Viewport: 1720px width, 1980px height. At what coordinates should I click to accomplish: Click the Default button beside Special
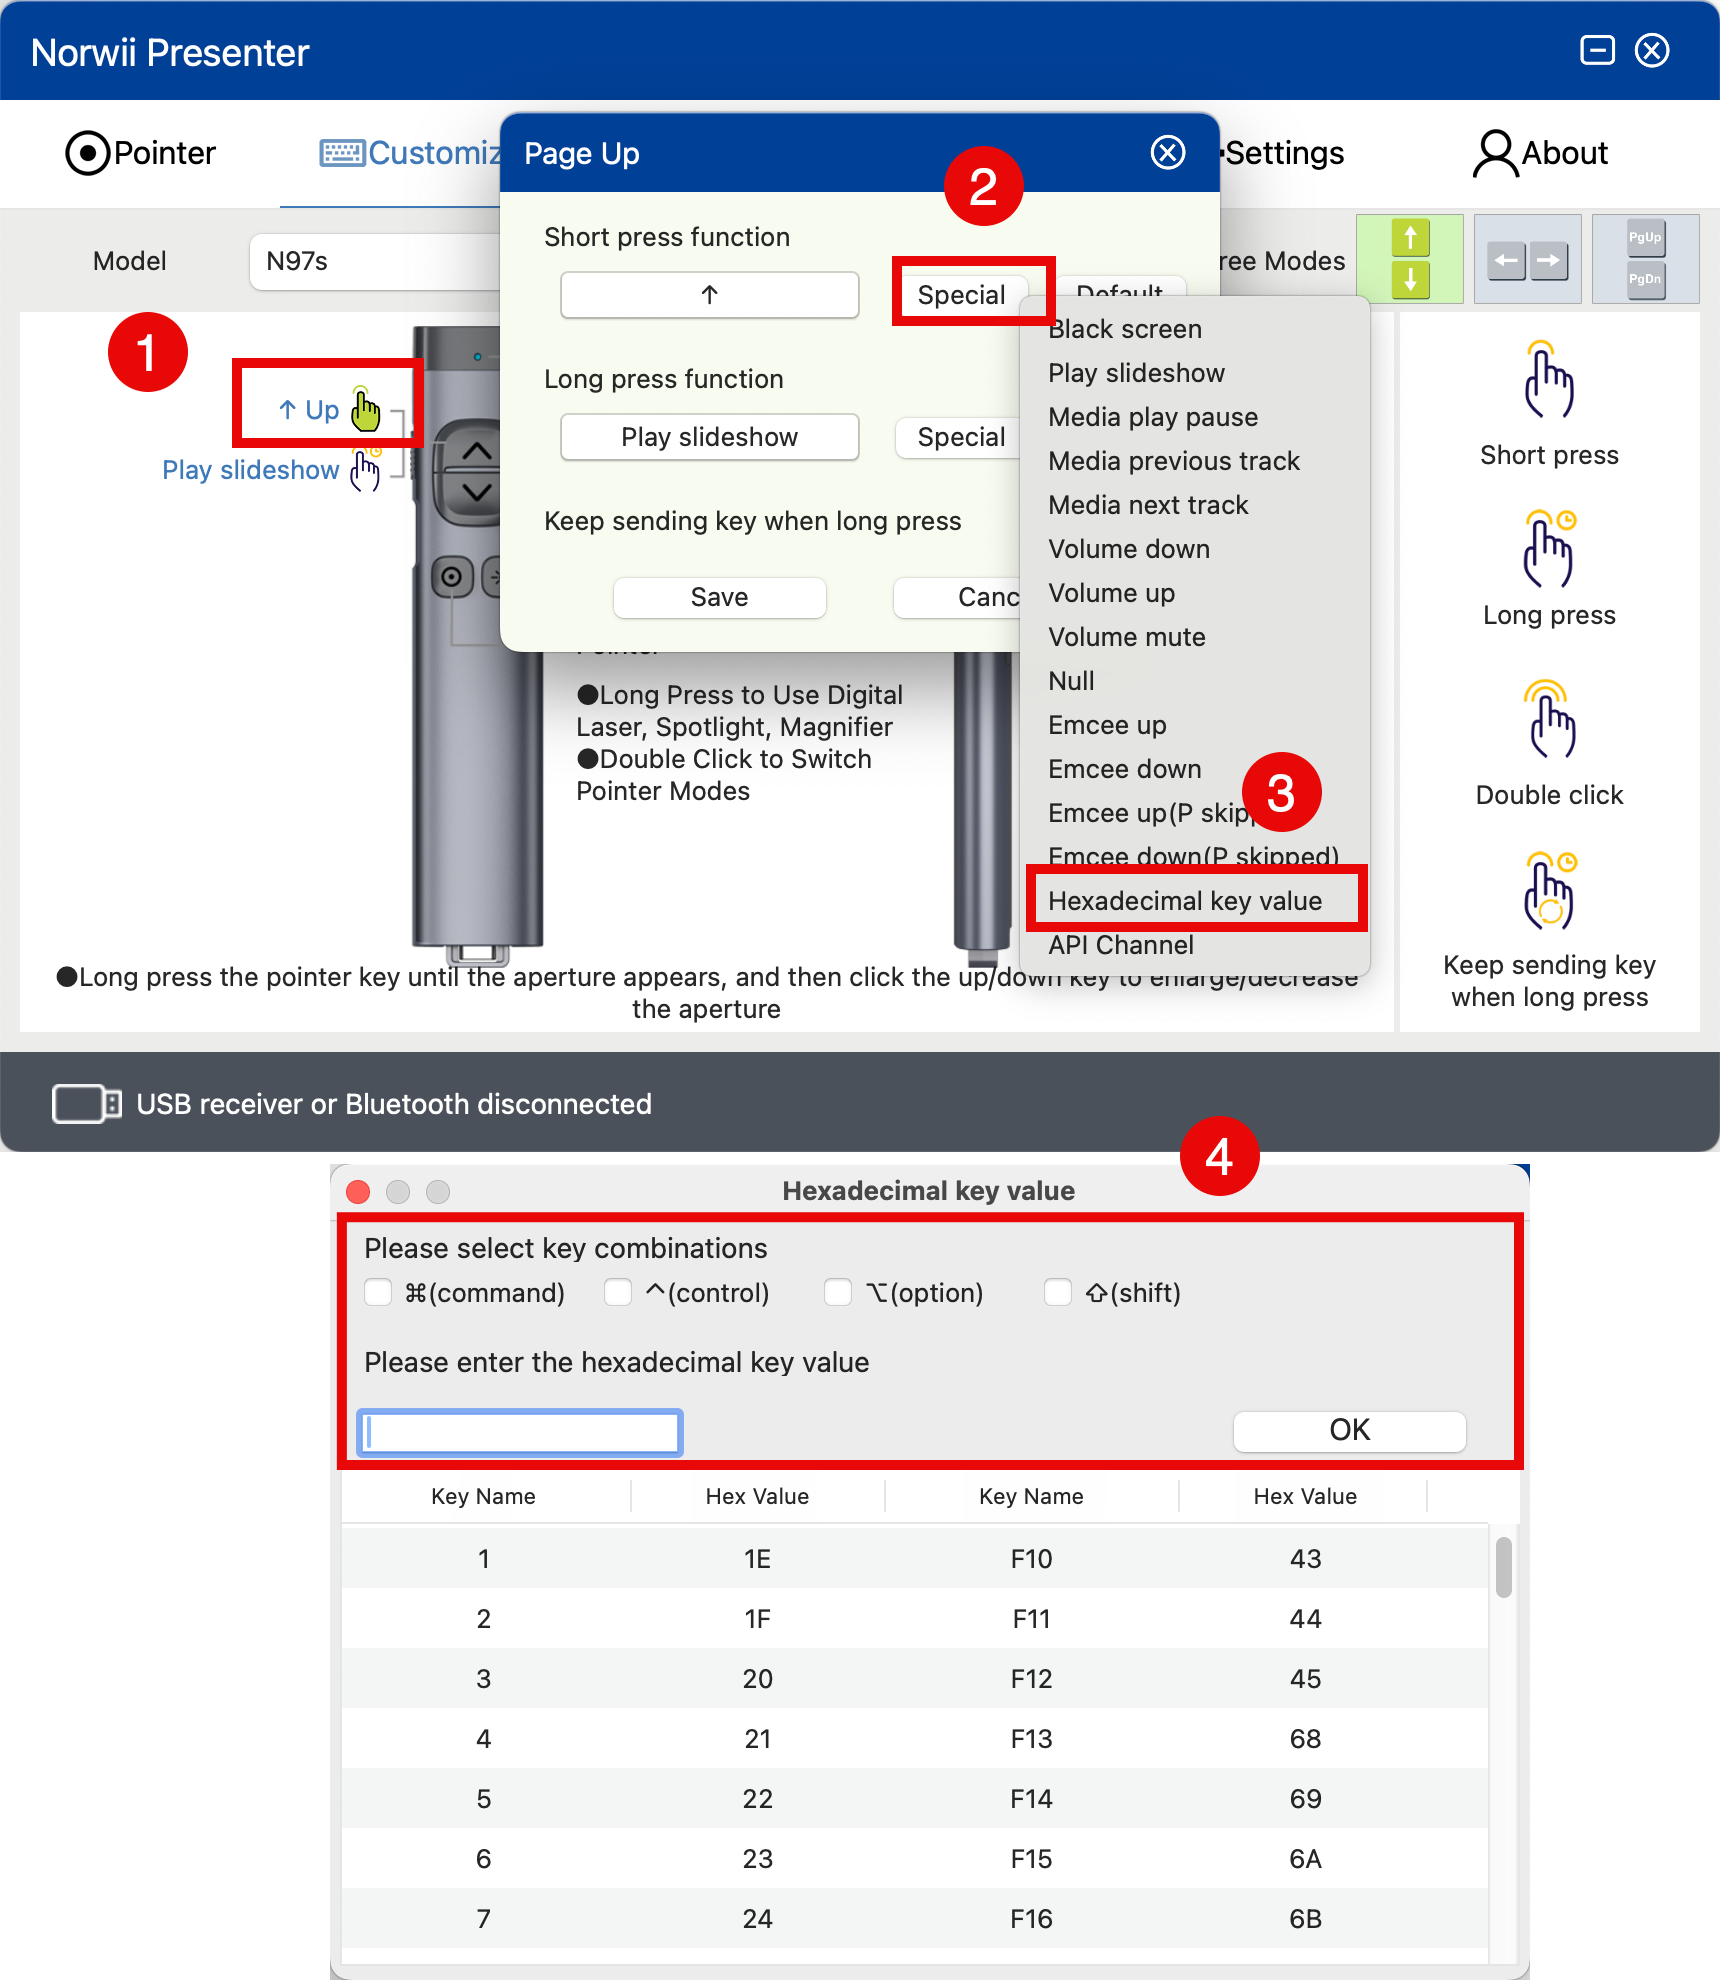(1120, 285)
